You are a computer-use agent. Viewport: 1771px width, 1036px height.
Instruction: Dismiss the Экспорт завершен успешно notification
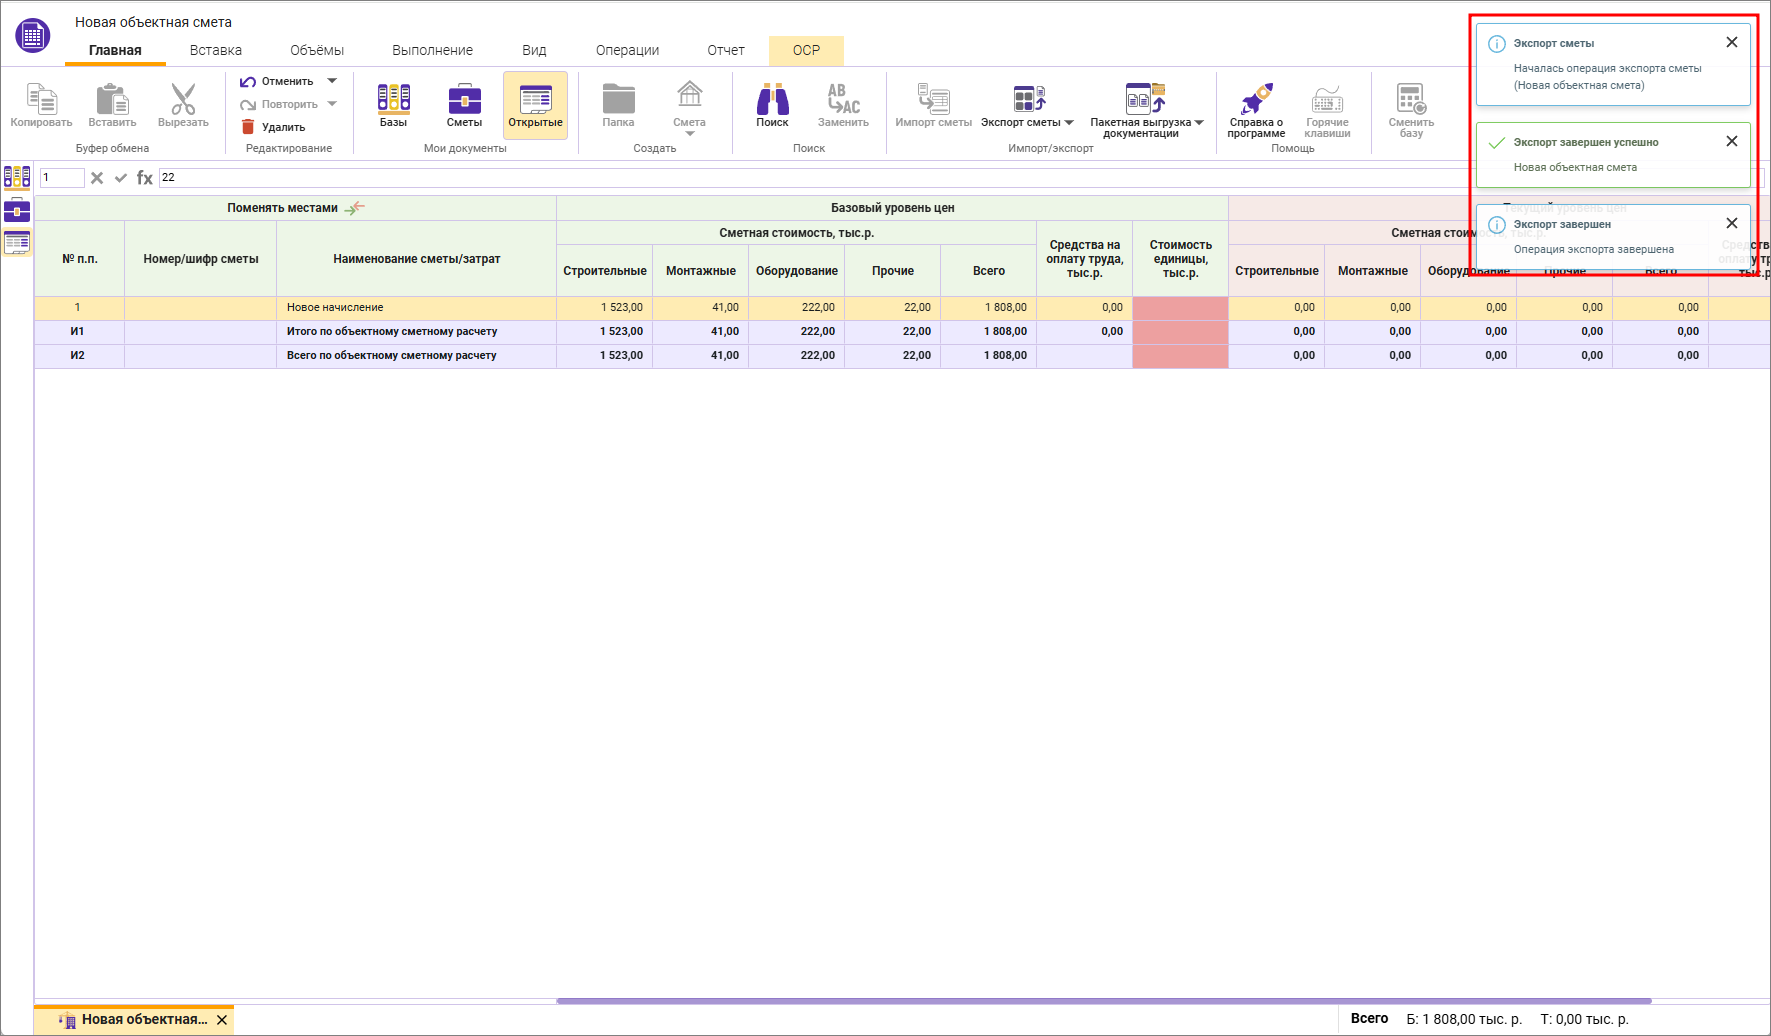tap(1732, 142)
